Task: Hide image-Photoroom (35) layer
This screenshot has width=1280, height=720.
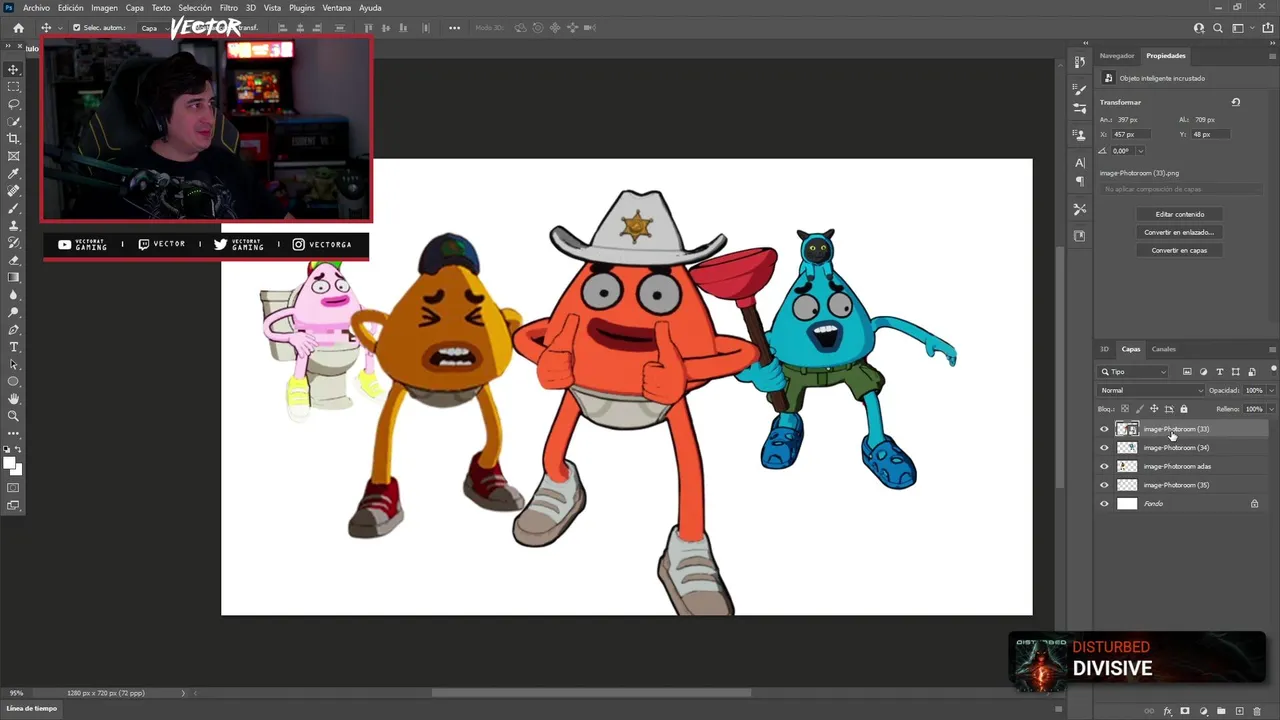Action: click(x=1104, y=485)
